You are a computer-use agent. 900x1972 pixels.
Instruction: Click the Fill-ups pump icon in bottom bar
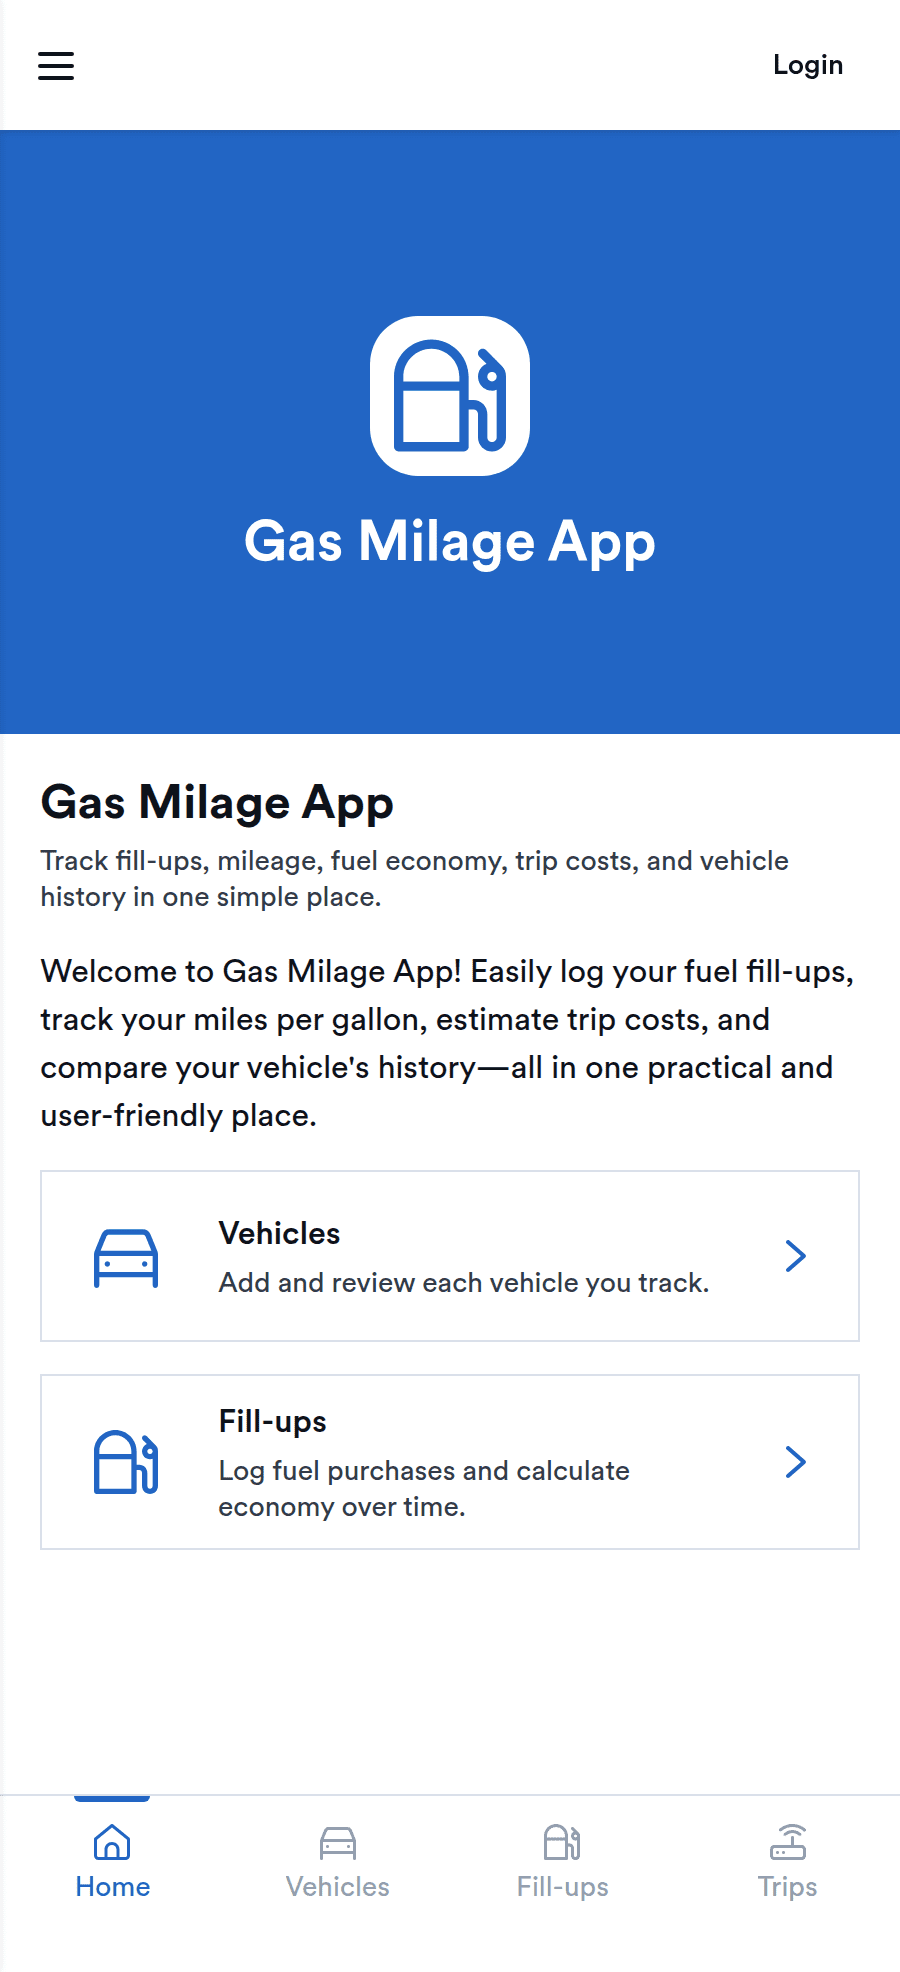click(562, 1842)
